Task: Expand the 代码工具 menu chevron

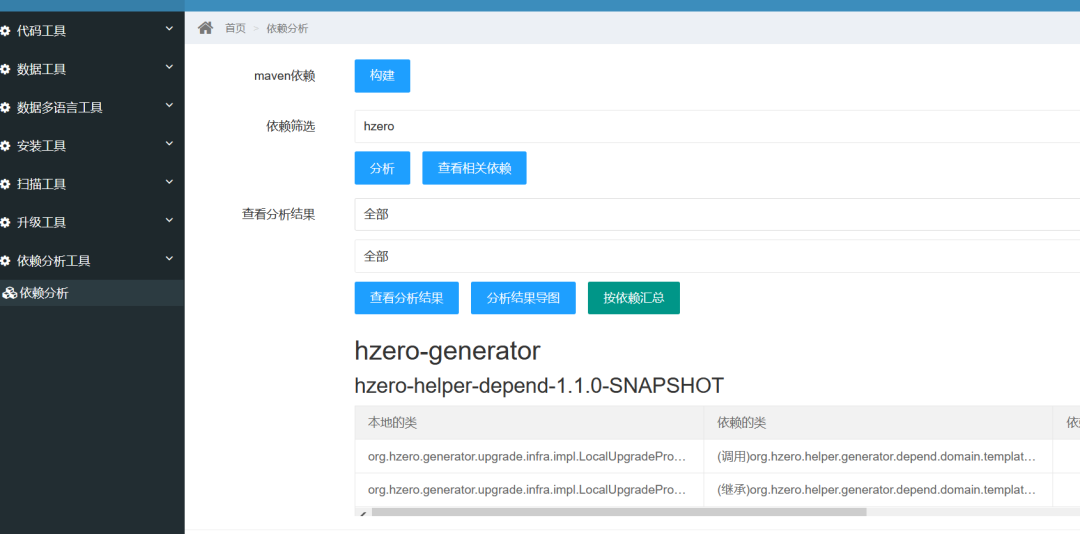Action: pos(169,29)
